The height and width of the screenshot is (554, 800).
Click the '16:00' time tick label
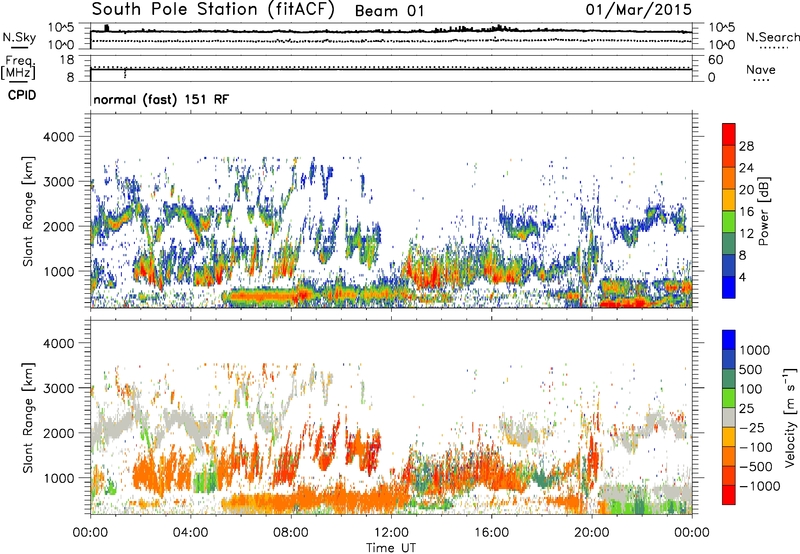491,533
